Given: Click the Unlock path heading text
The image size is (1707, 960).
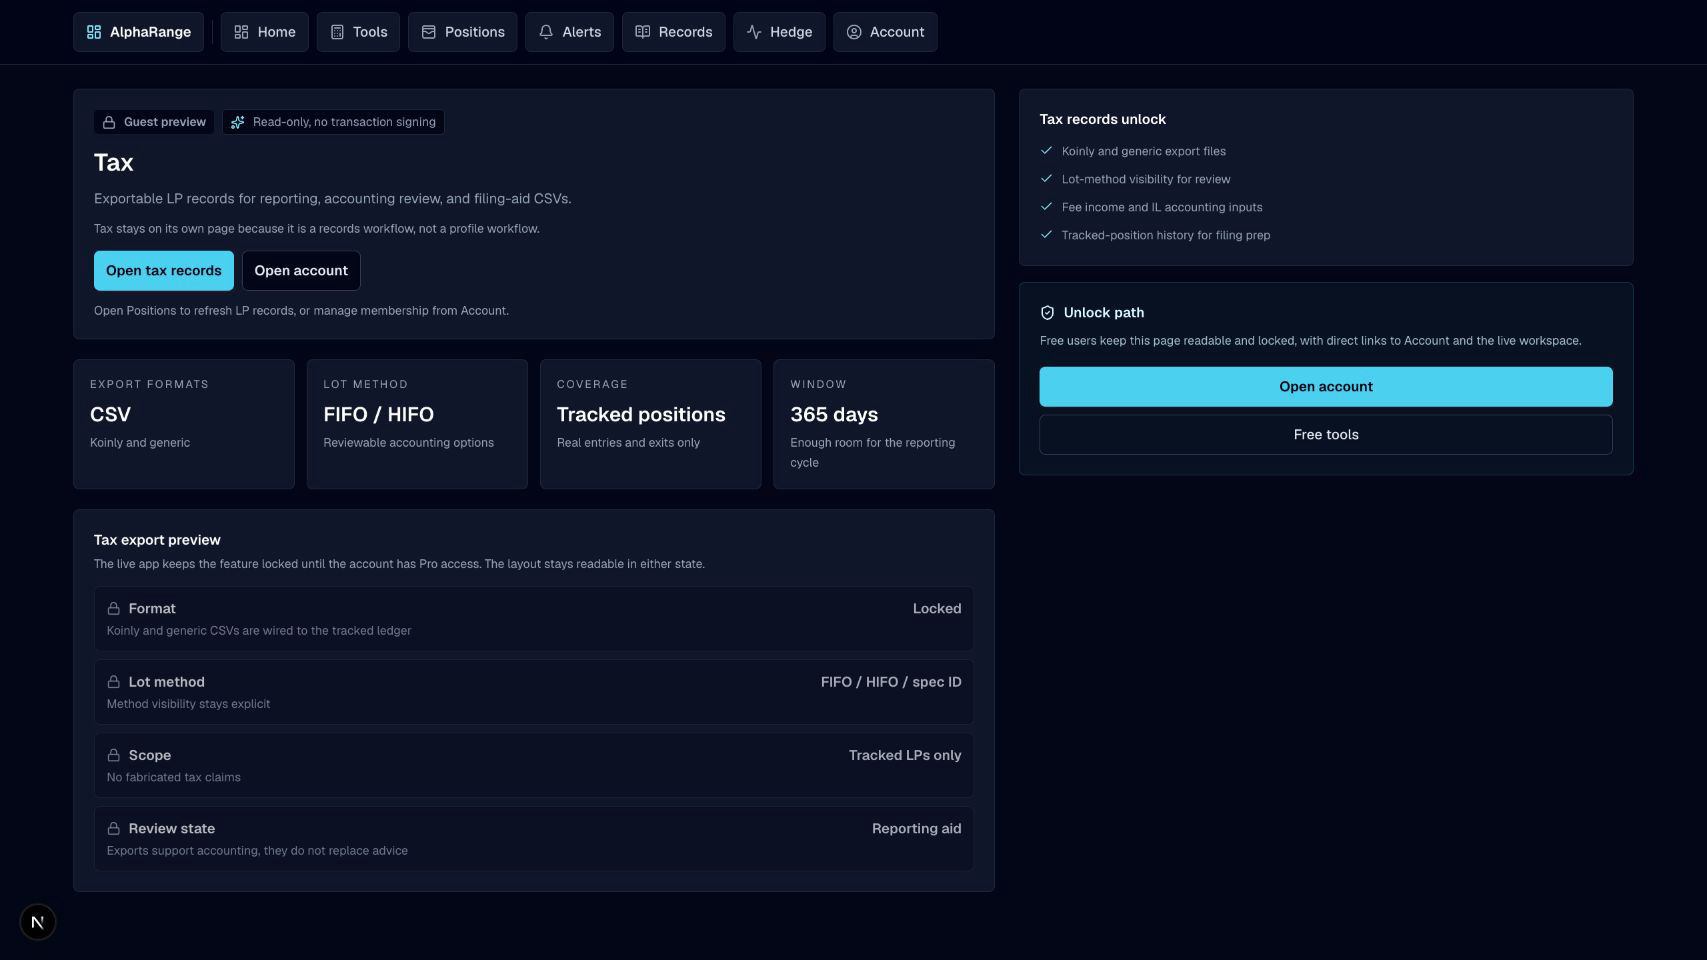Looking at the screenshot, I should point(1104,313).
